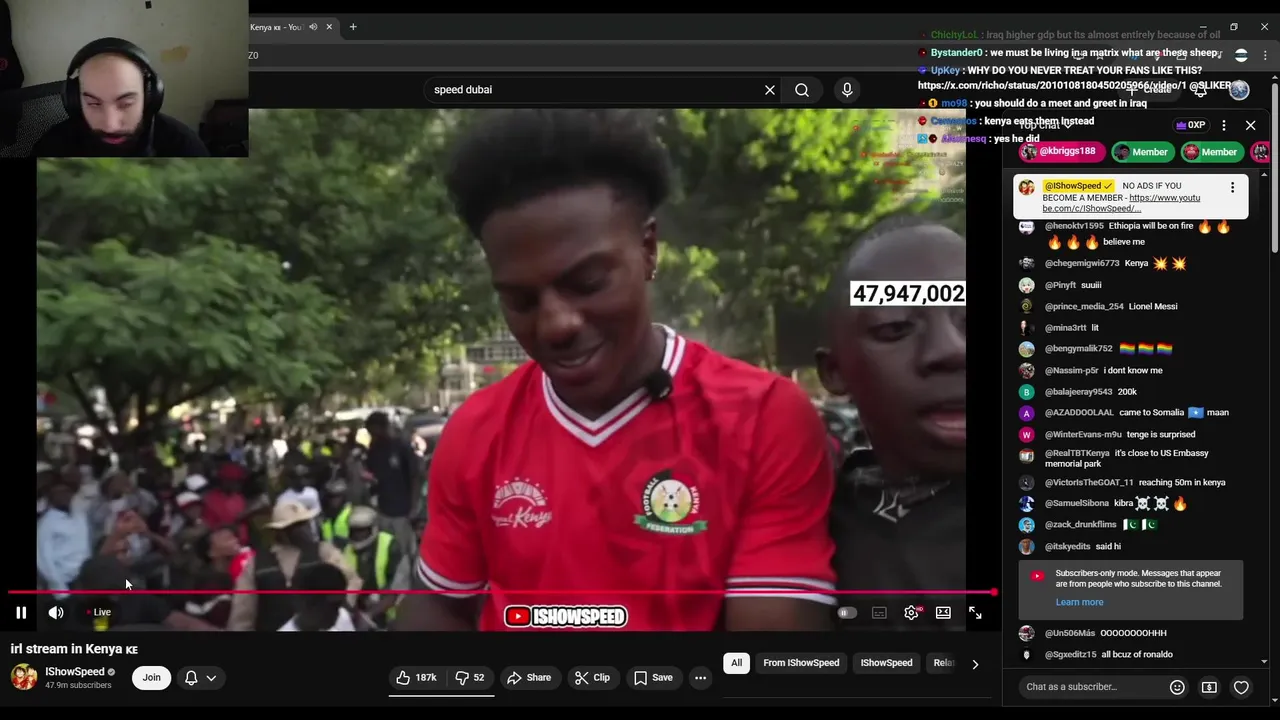Join the IShowSpeed channel membership
The image size is (1280, 720).
[x=151, y=678]
